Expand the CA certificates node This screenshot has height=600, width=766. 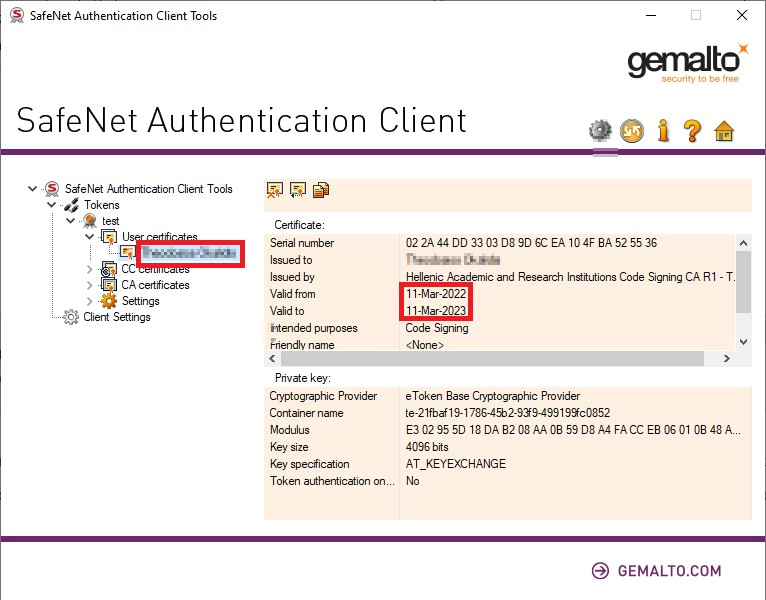point(89,285)
